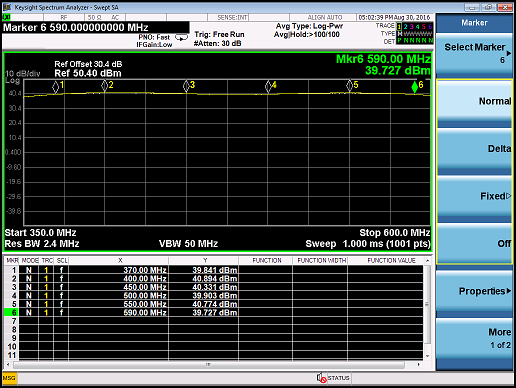Image resolution: width=516 pixels, height=388 pixels.
Task: Select marker table row 5
Action: click(214, 304)
